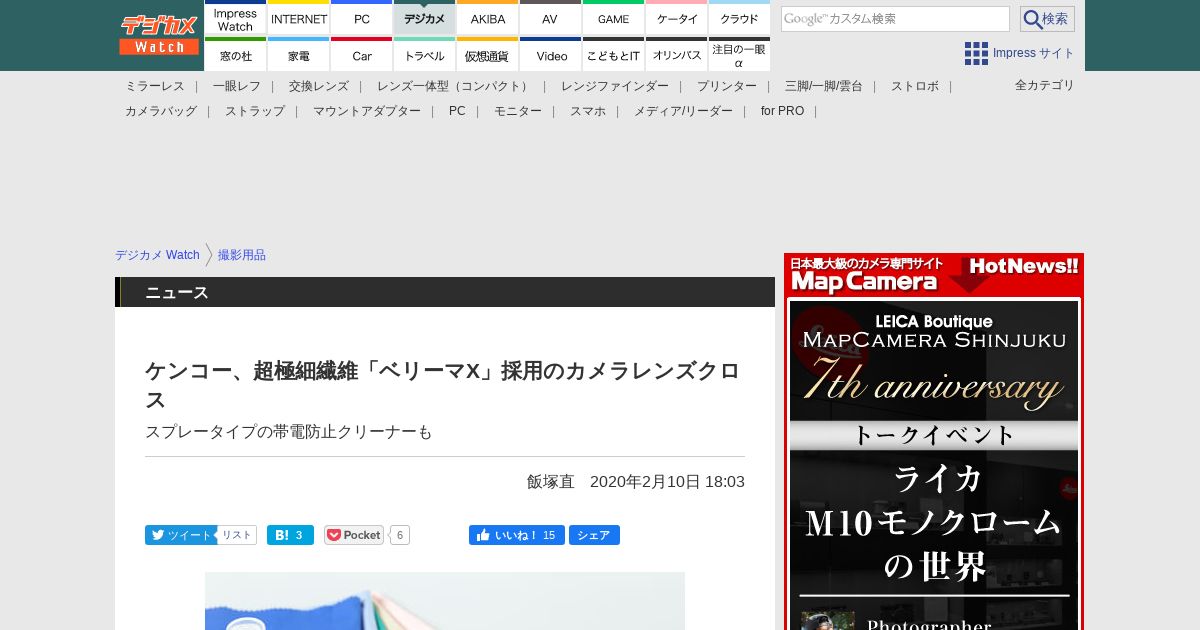Click the search magnifier button
Viewport: 1200px width, 630px height.
point(1047,19)
